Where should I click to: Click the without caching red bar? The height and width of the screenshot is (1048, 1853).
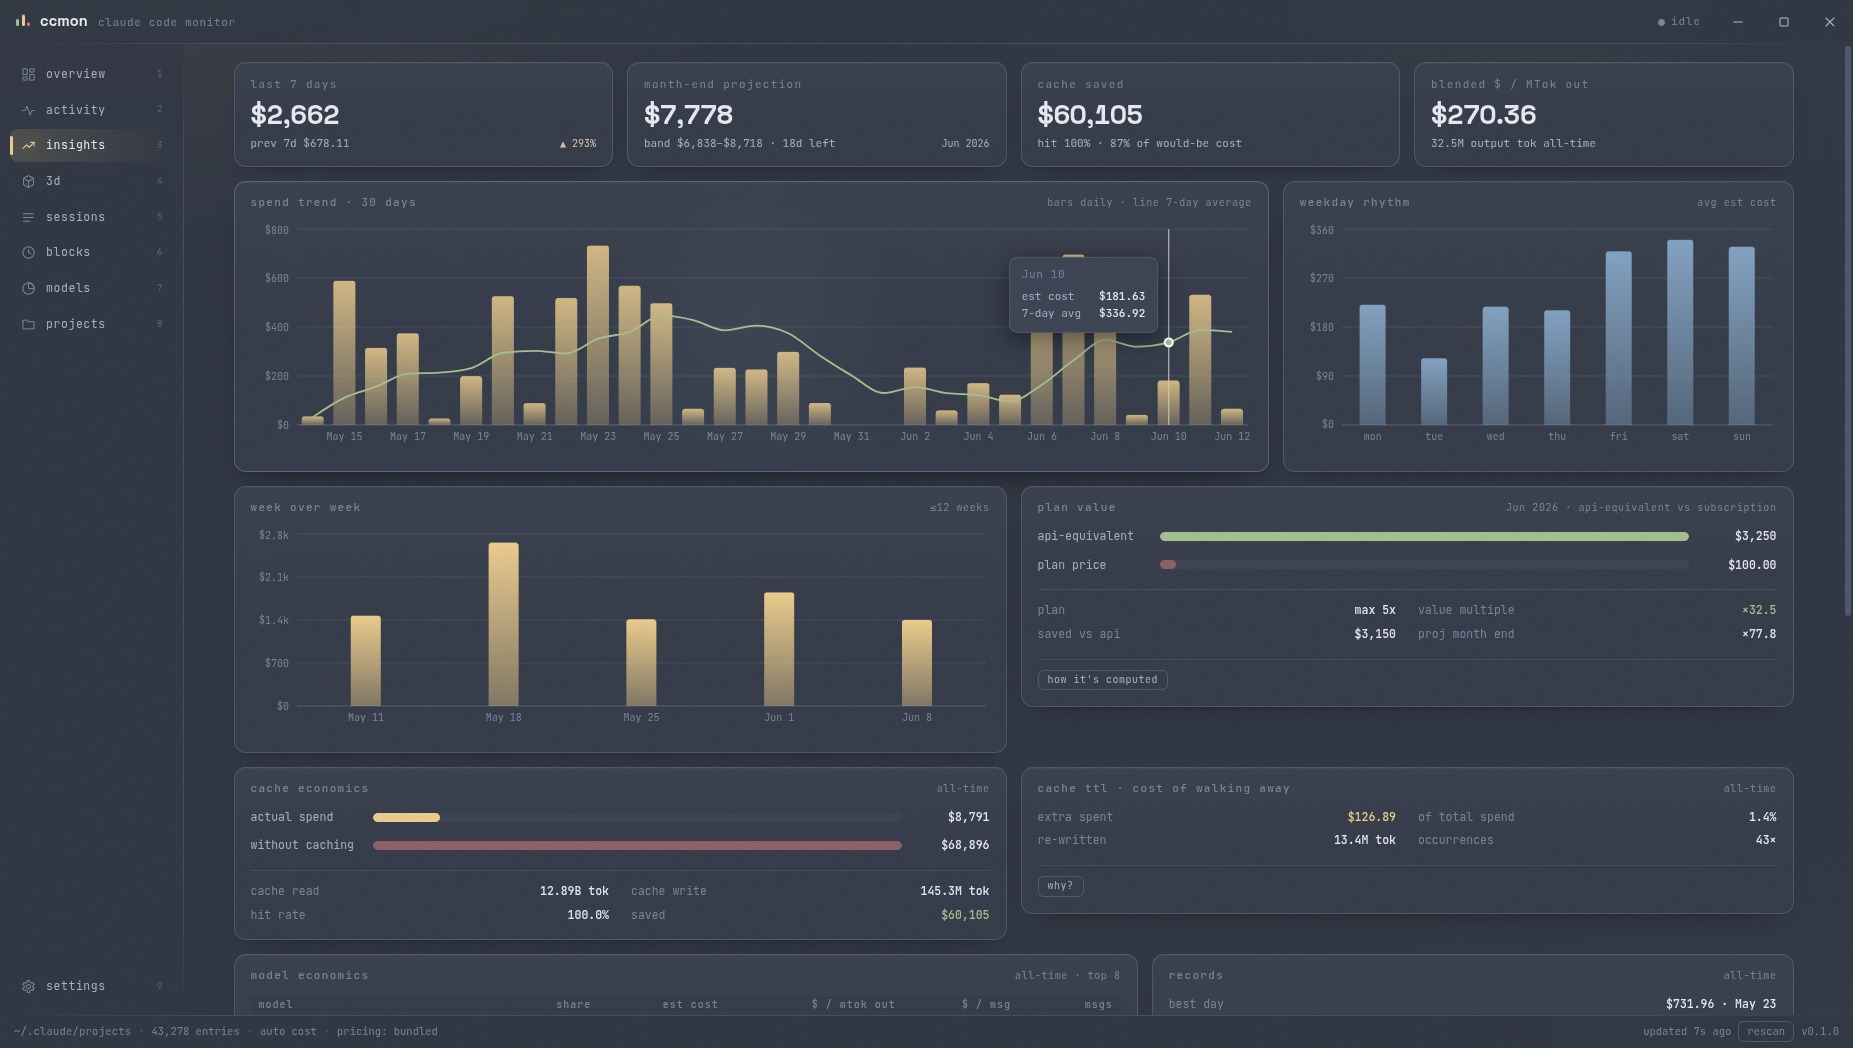(637, 846)
